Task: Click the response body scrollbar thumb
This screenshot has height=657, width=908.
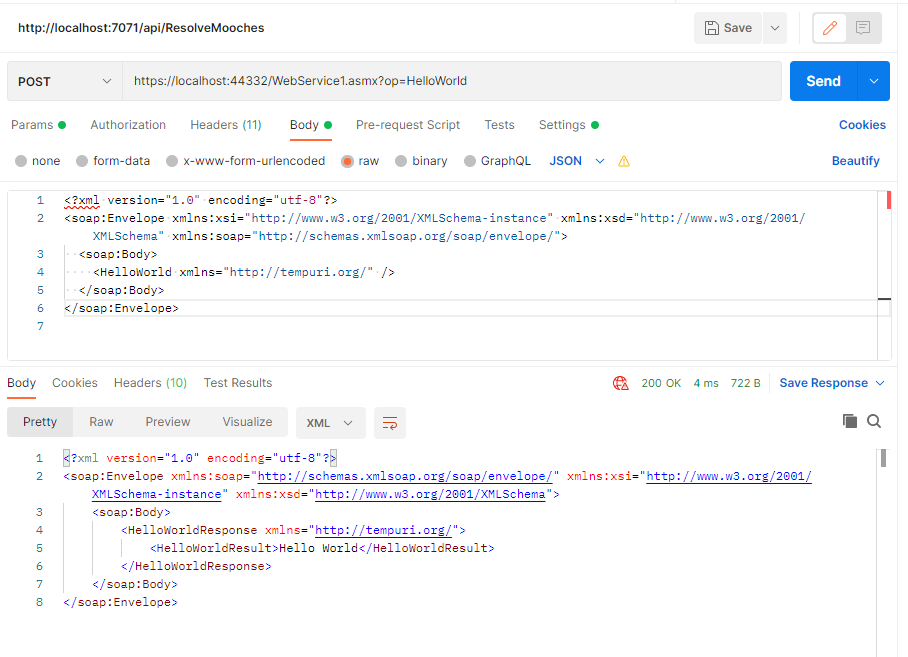Action: tap(883, 458)
